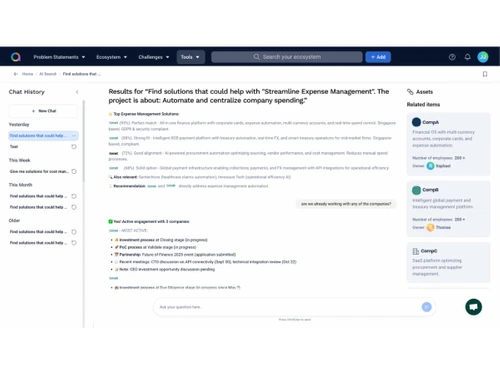Click the reload icon beside Test chat
The height and width of the screenshot is (375, 500).
pyautogui.click(x=74, y=147)
